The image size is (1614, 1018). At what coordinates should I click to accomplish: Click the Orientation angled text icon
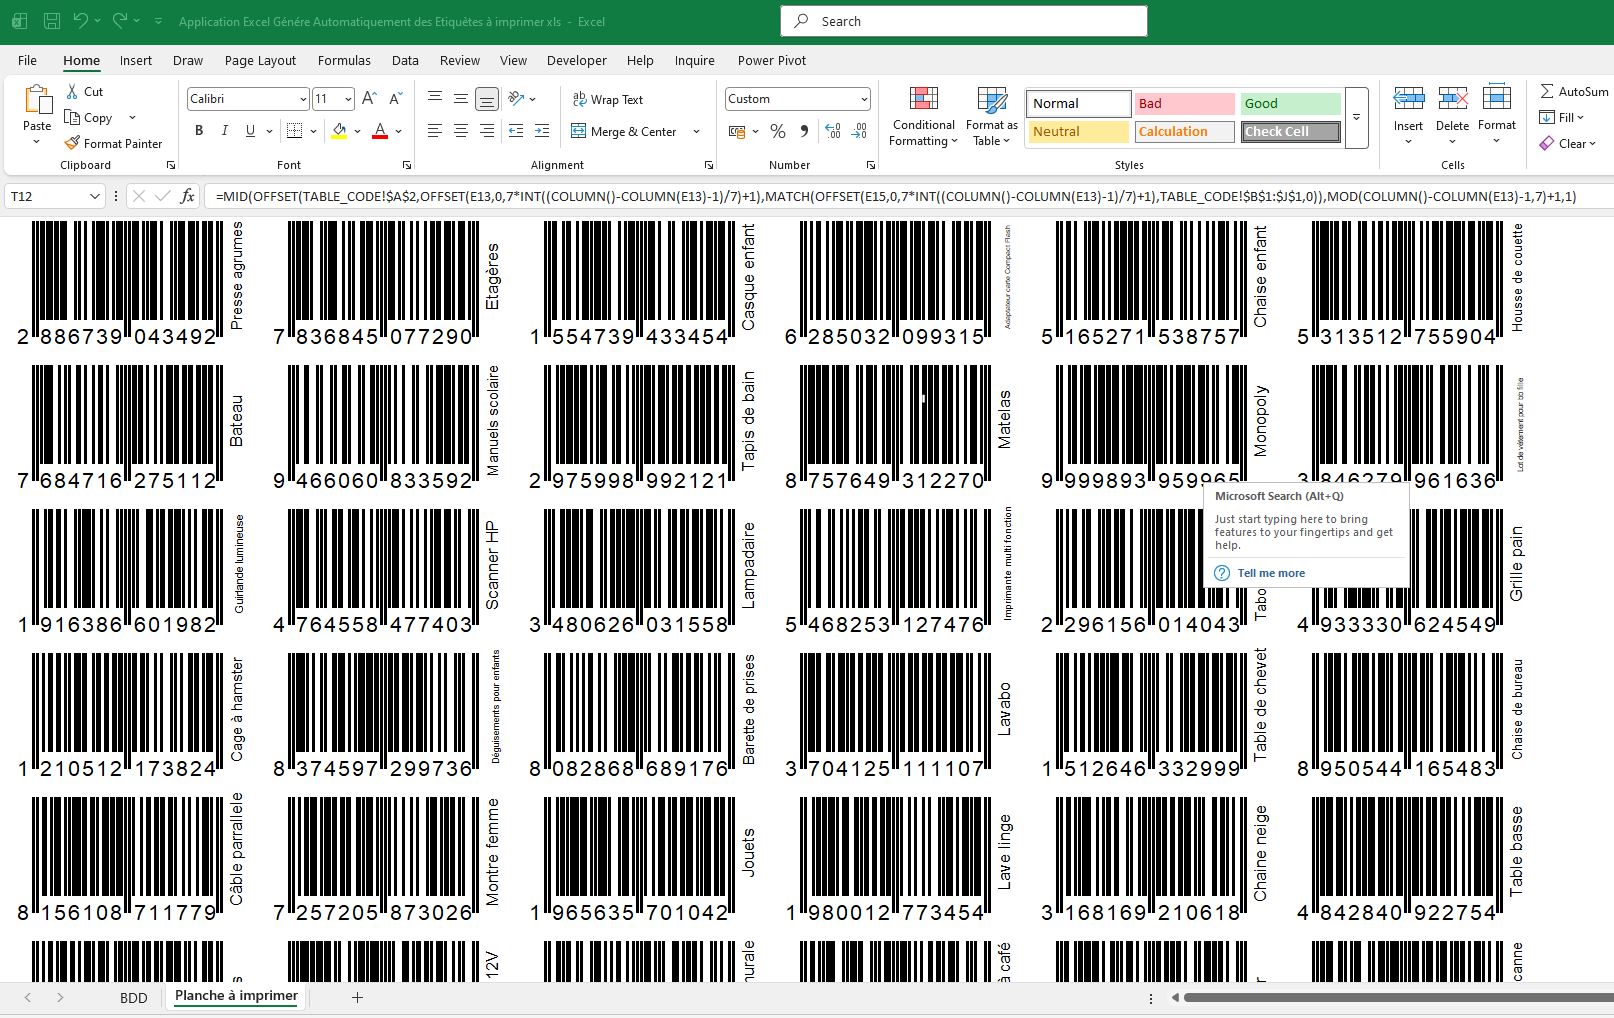click(516, 98)
